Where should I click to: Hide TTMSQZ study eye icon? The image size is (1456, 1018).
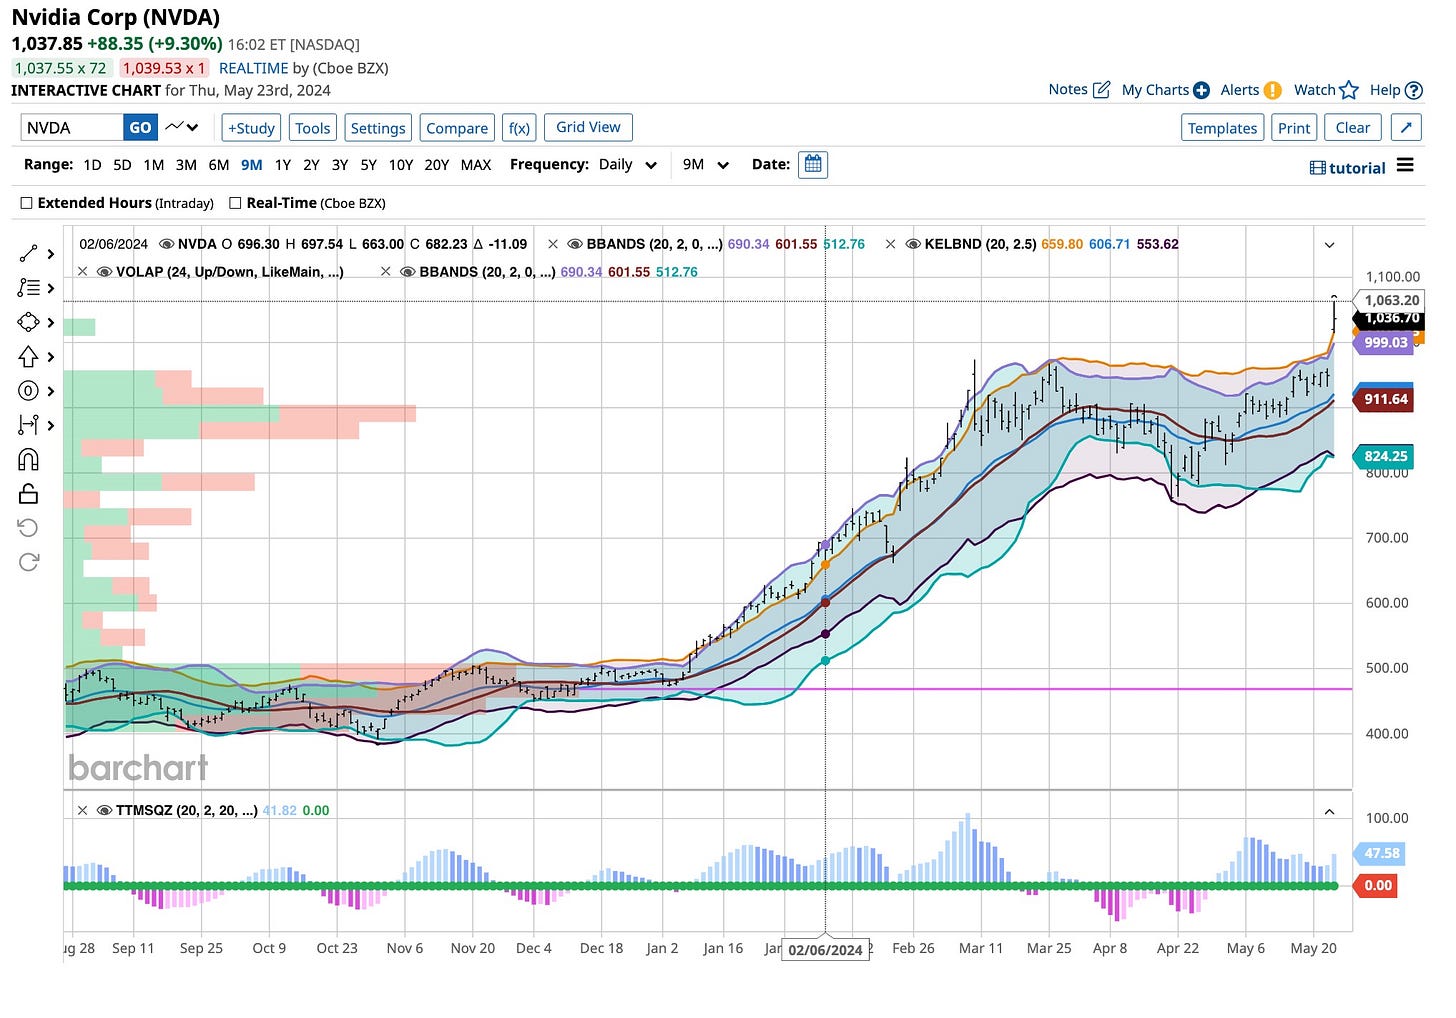click(x=104, y=811)
